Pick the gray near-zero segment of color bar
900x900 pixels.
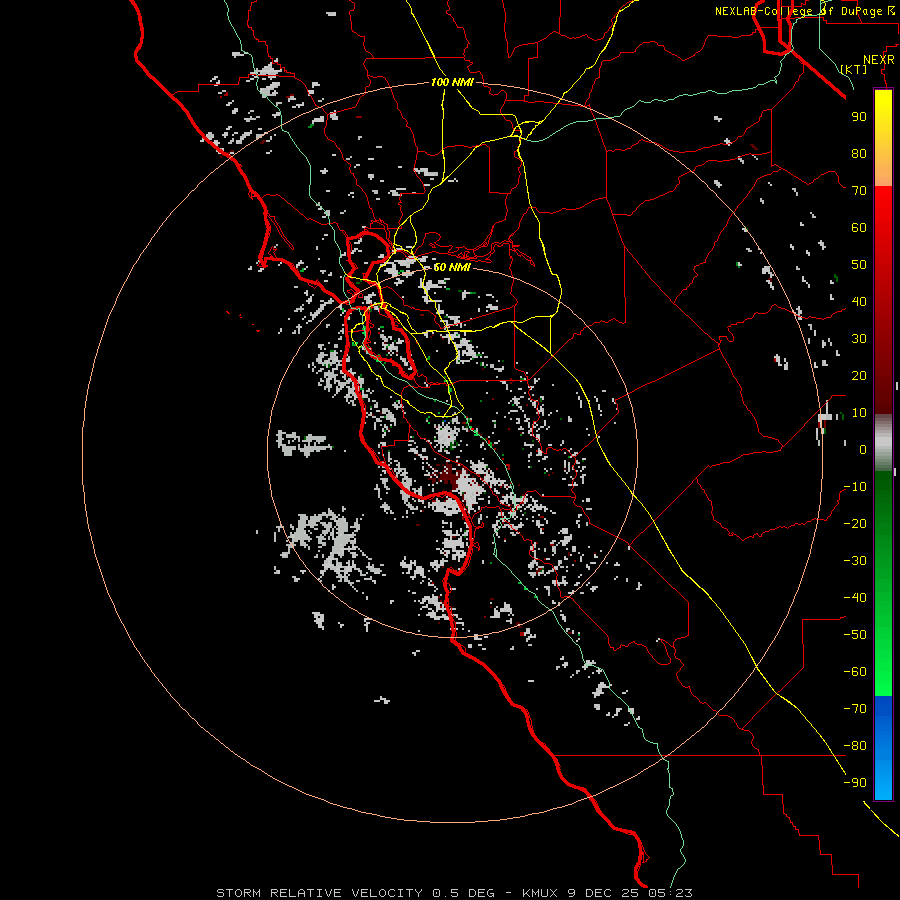[883, 443]
